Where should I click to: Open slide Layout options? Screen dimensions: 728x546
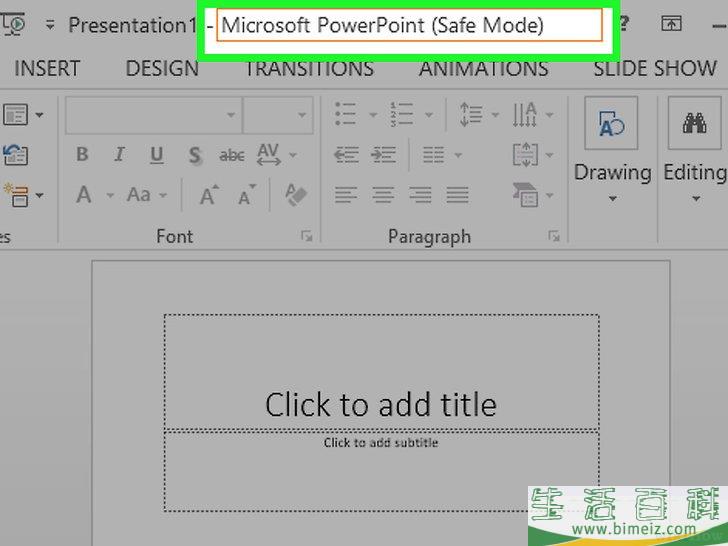[x=15, y=114]
